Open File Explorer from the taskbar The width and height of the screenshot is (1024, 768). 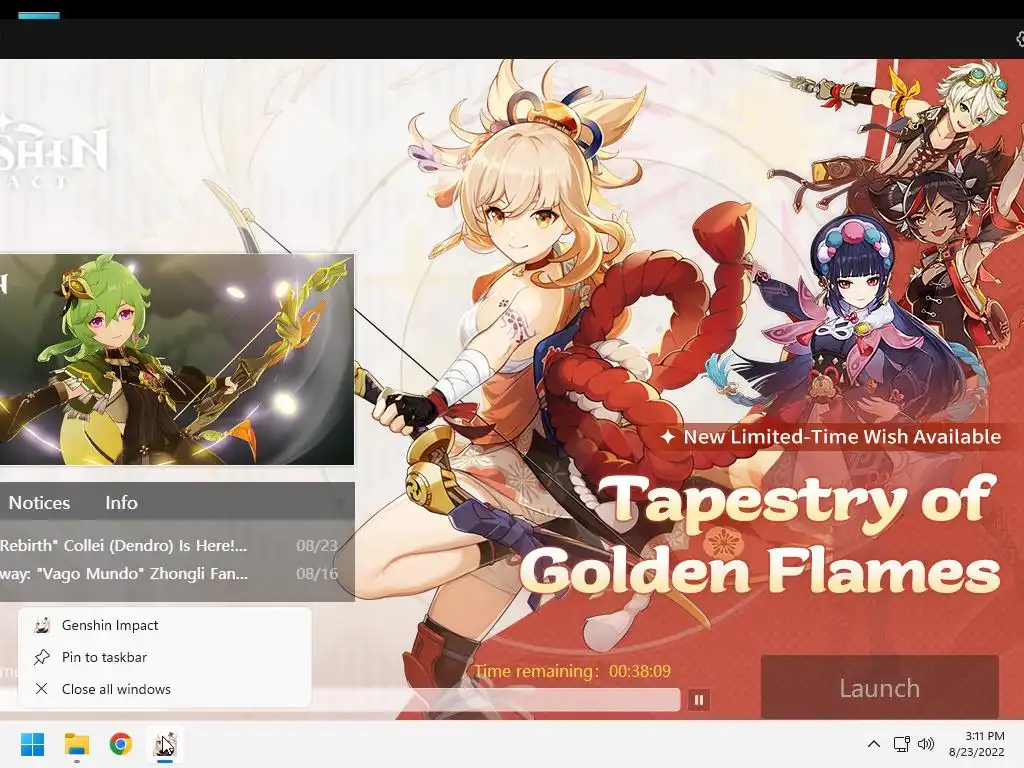(x=76, y=744)
